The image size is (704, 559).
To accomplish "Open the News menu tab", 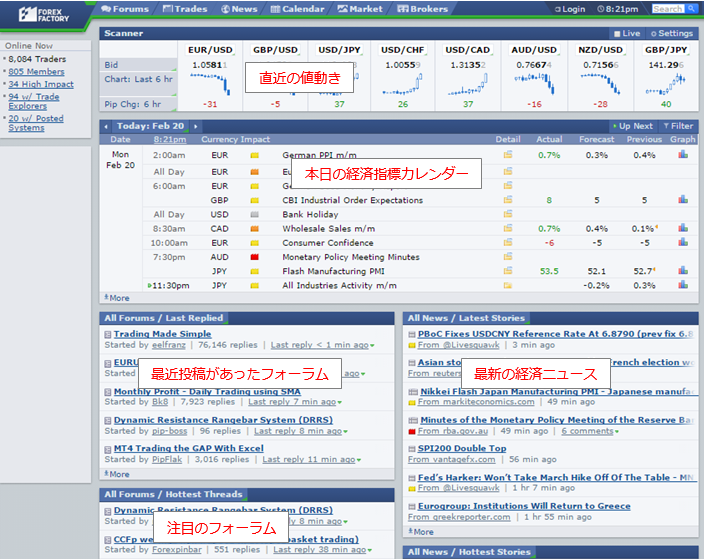I will [239, 9].
